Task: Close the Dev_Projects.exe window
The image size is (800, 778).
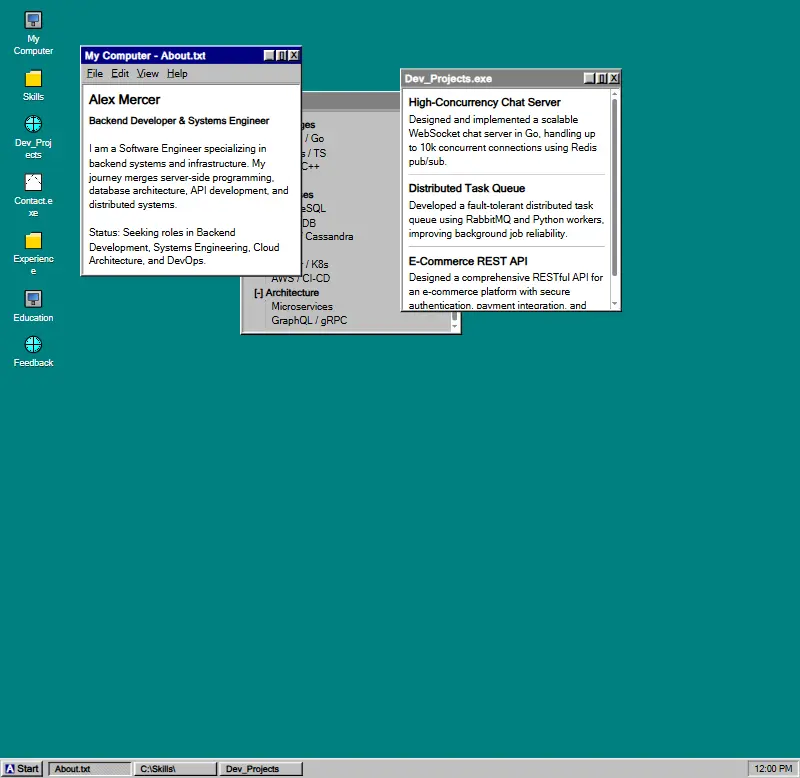Action: [x=614, y=78]
